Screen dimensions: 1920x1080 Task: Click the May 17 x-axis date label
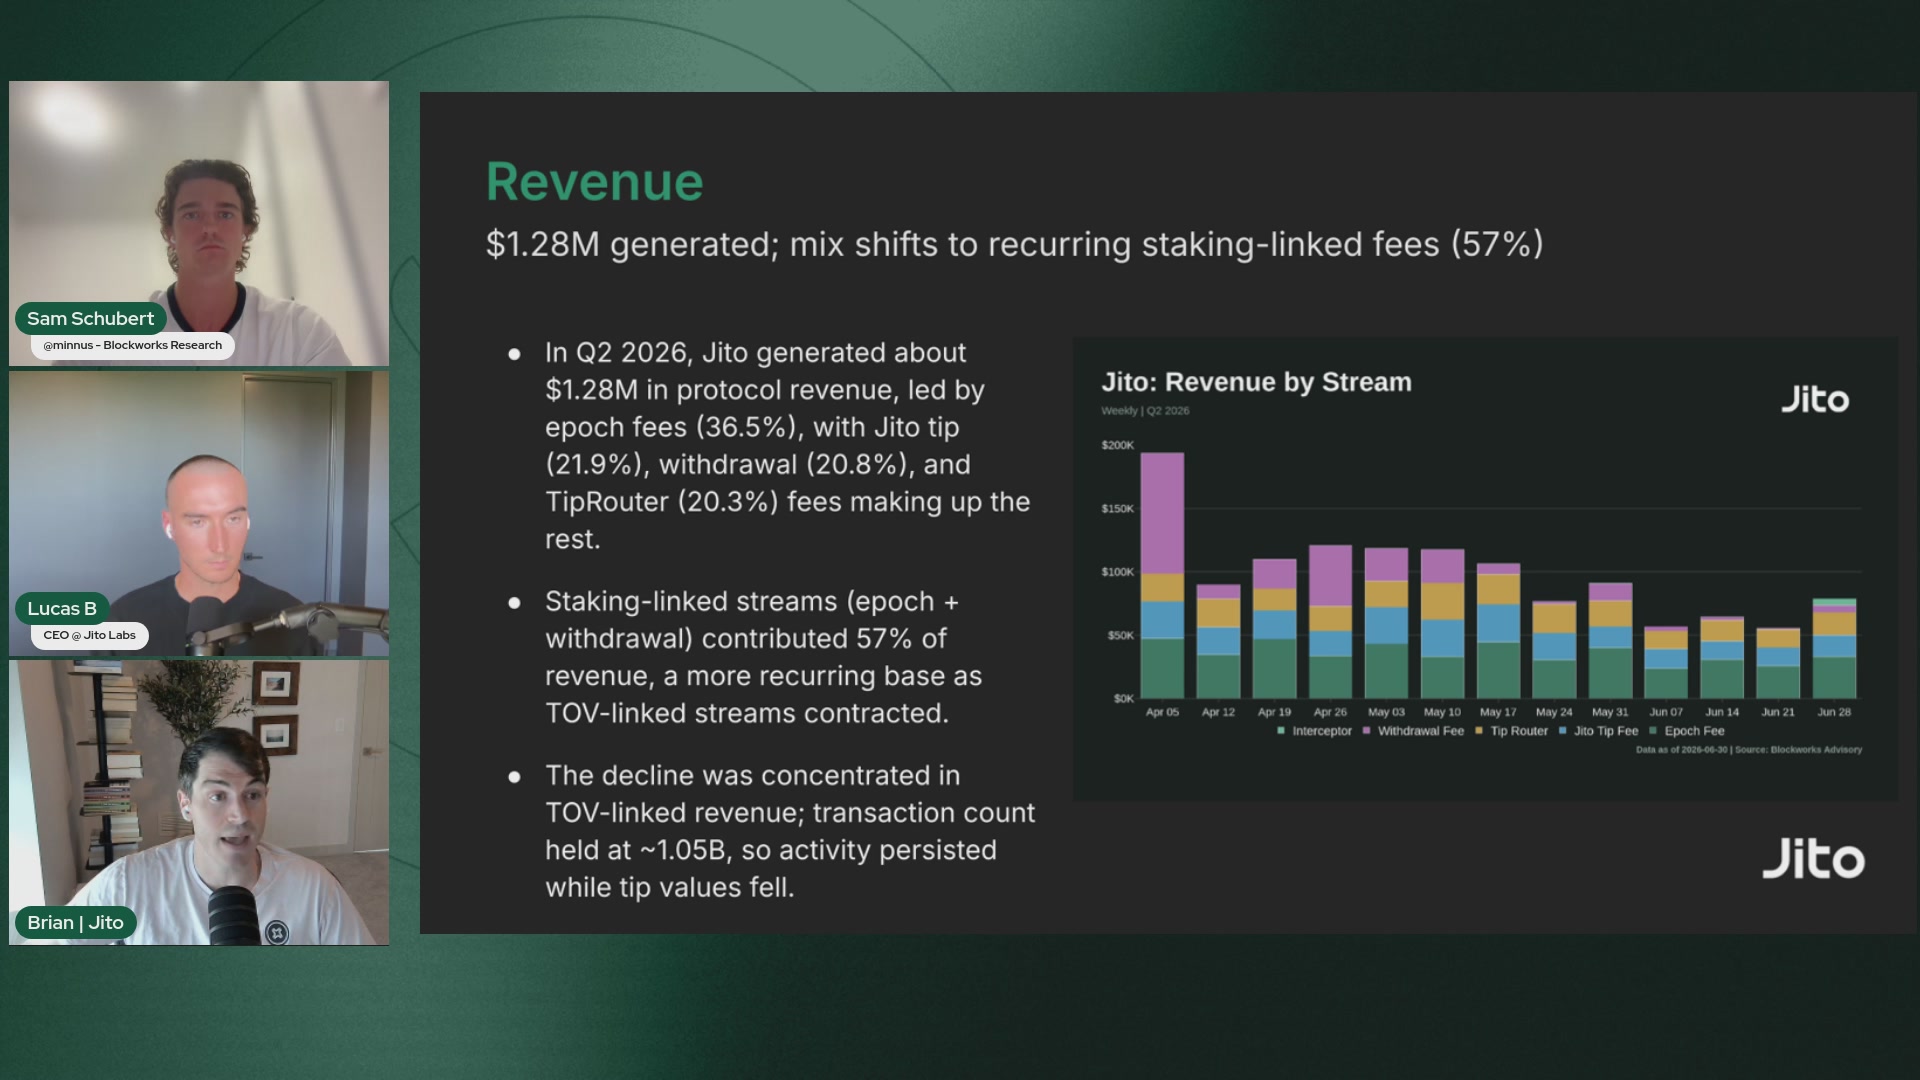pyautogui.click(x=1498, y=712)
